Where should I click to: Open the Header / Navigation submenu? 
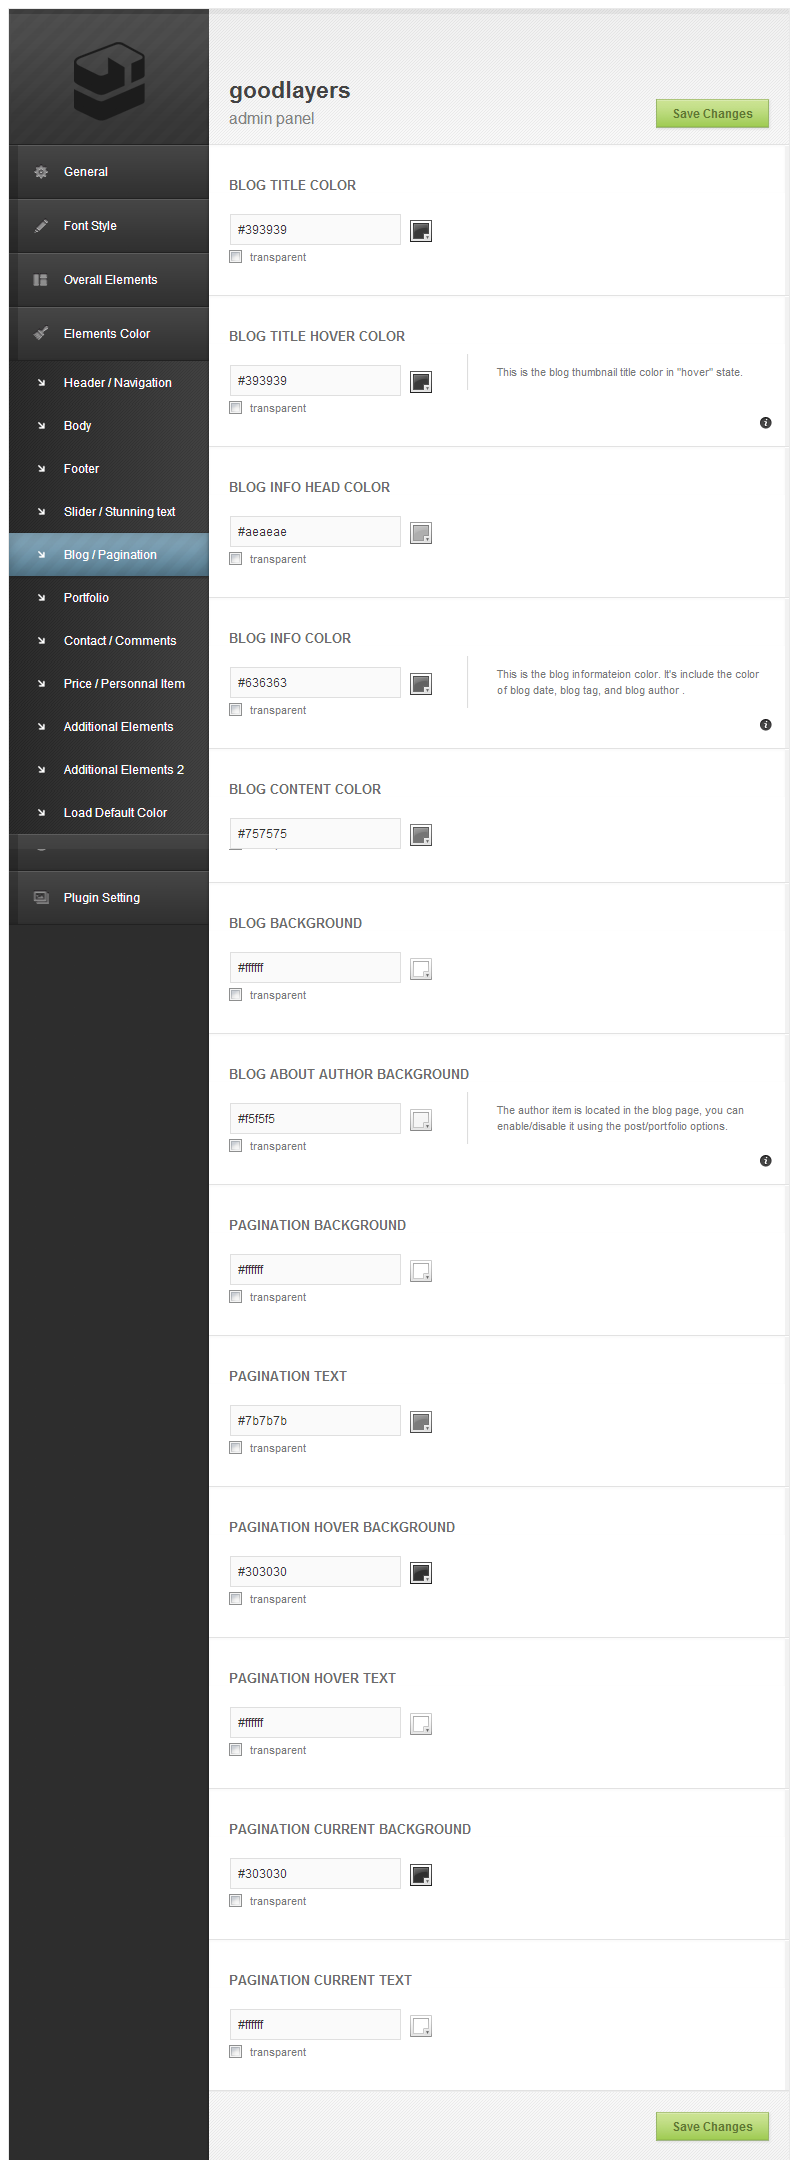117,383
